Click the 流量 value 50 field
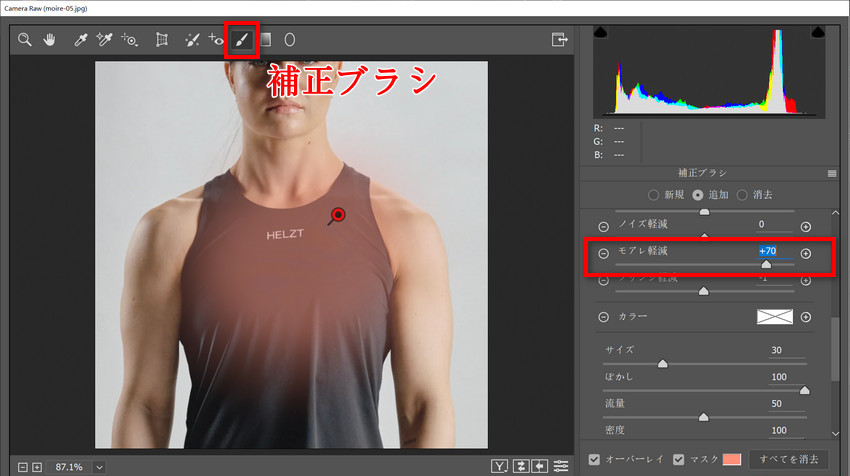Viewport: 850px width, 476px height. [786, 403]
